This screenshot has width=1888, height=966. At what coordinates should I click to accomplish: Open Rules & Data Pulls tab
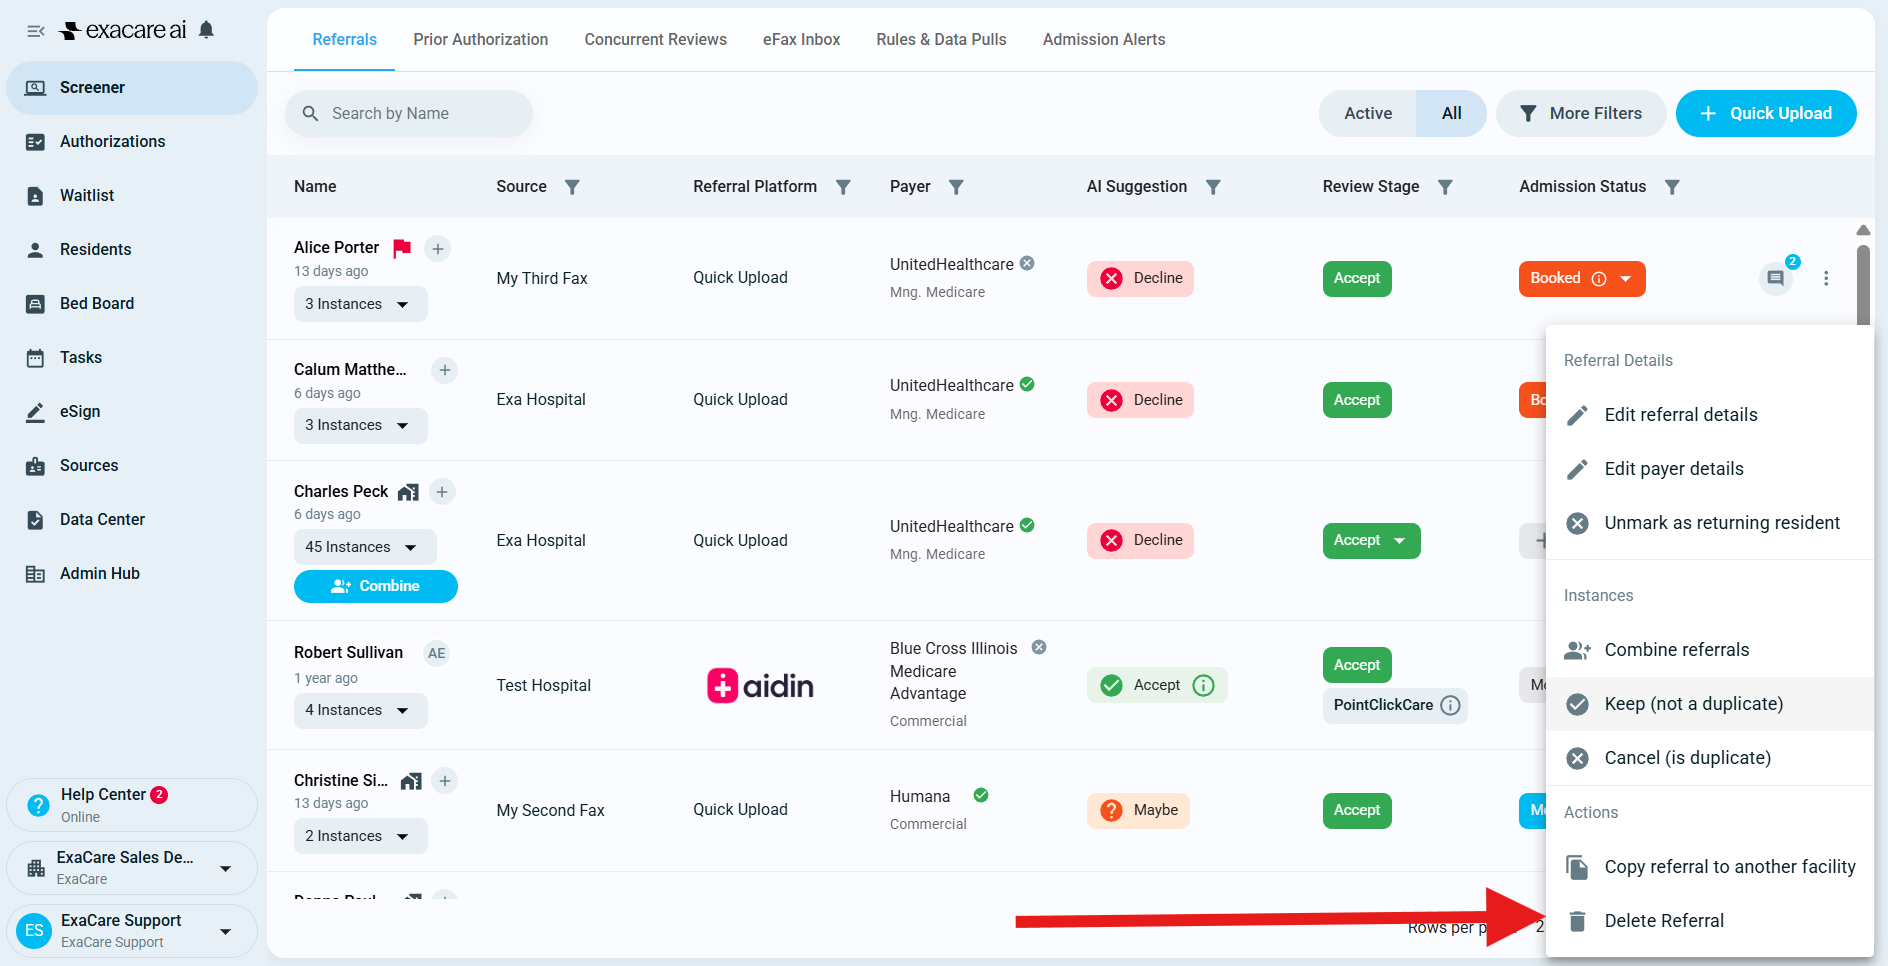coord(942,40)
